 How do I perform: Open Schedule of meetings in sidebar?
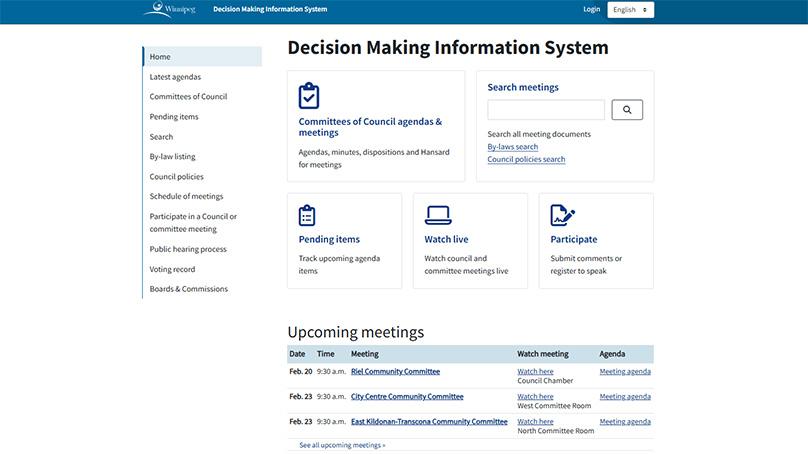coord(186,196)
